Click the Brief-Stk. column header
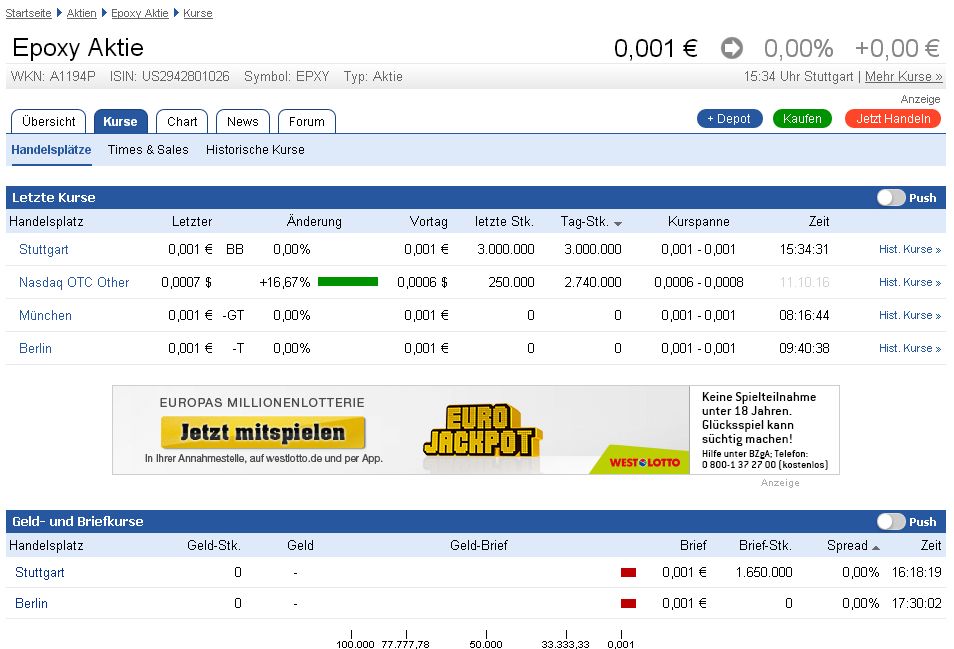 point(765,546)
